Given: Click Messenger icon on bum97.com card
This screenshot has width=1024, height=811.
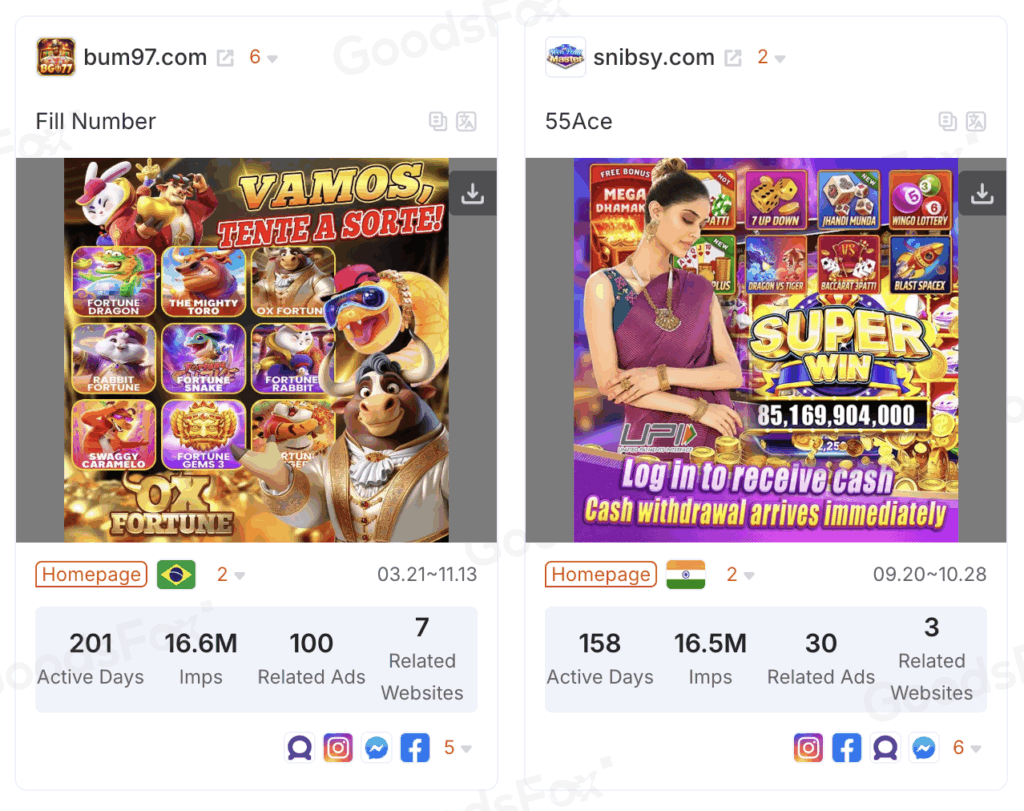Looking at the screenshot, I should coord(377,748).
